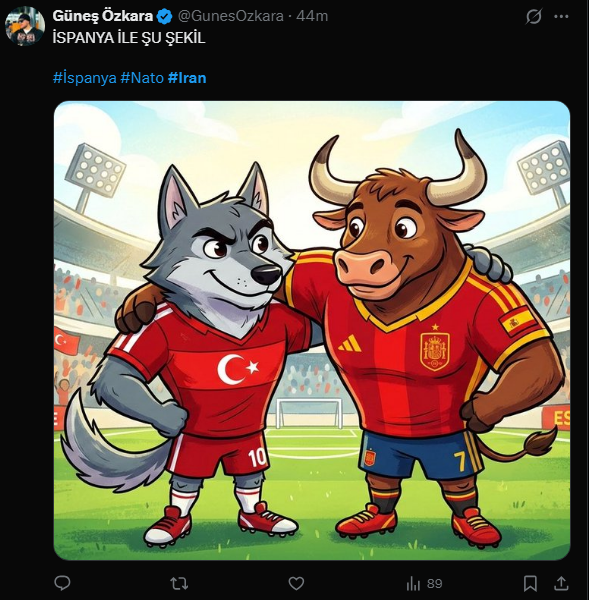Screen dimensions: 589x600
Task: Open the @GunesOzkara handle
Action: tap(231, 16)
